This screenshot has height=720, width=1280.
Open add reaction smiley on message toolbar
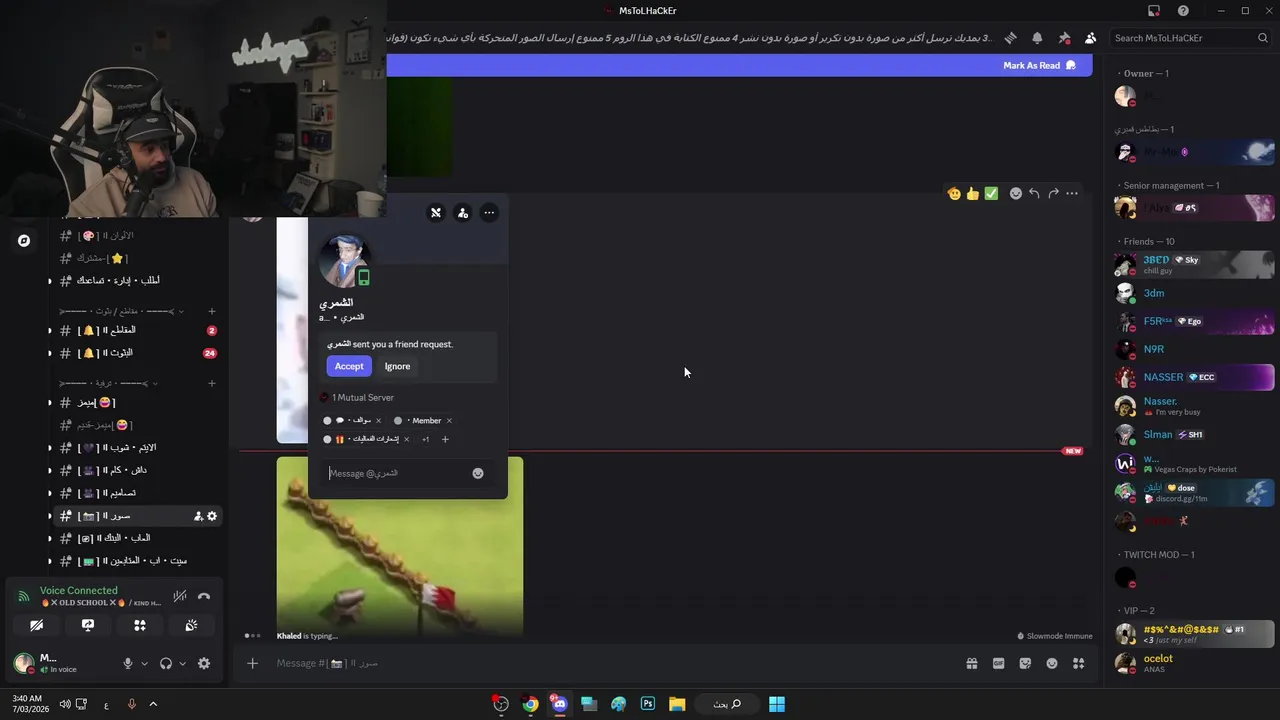1016,193
